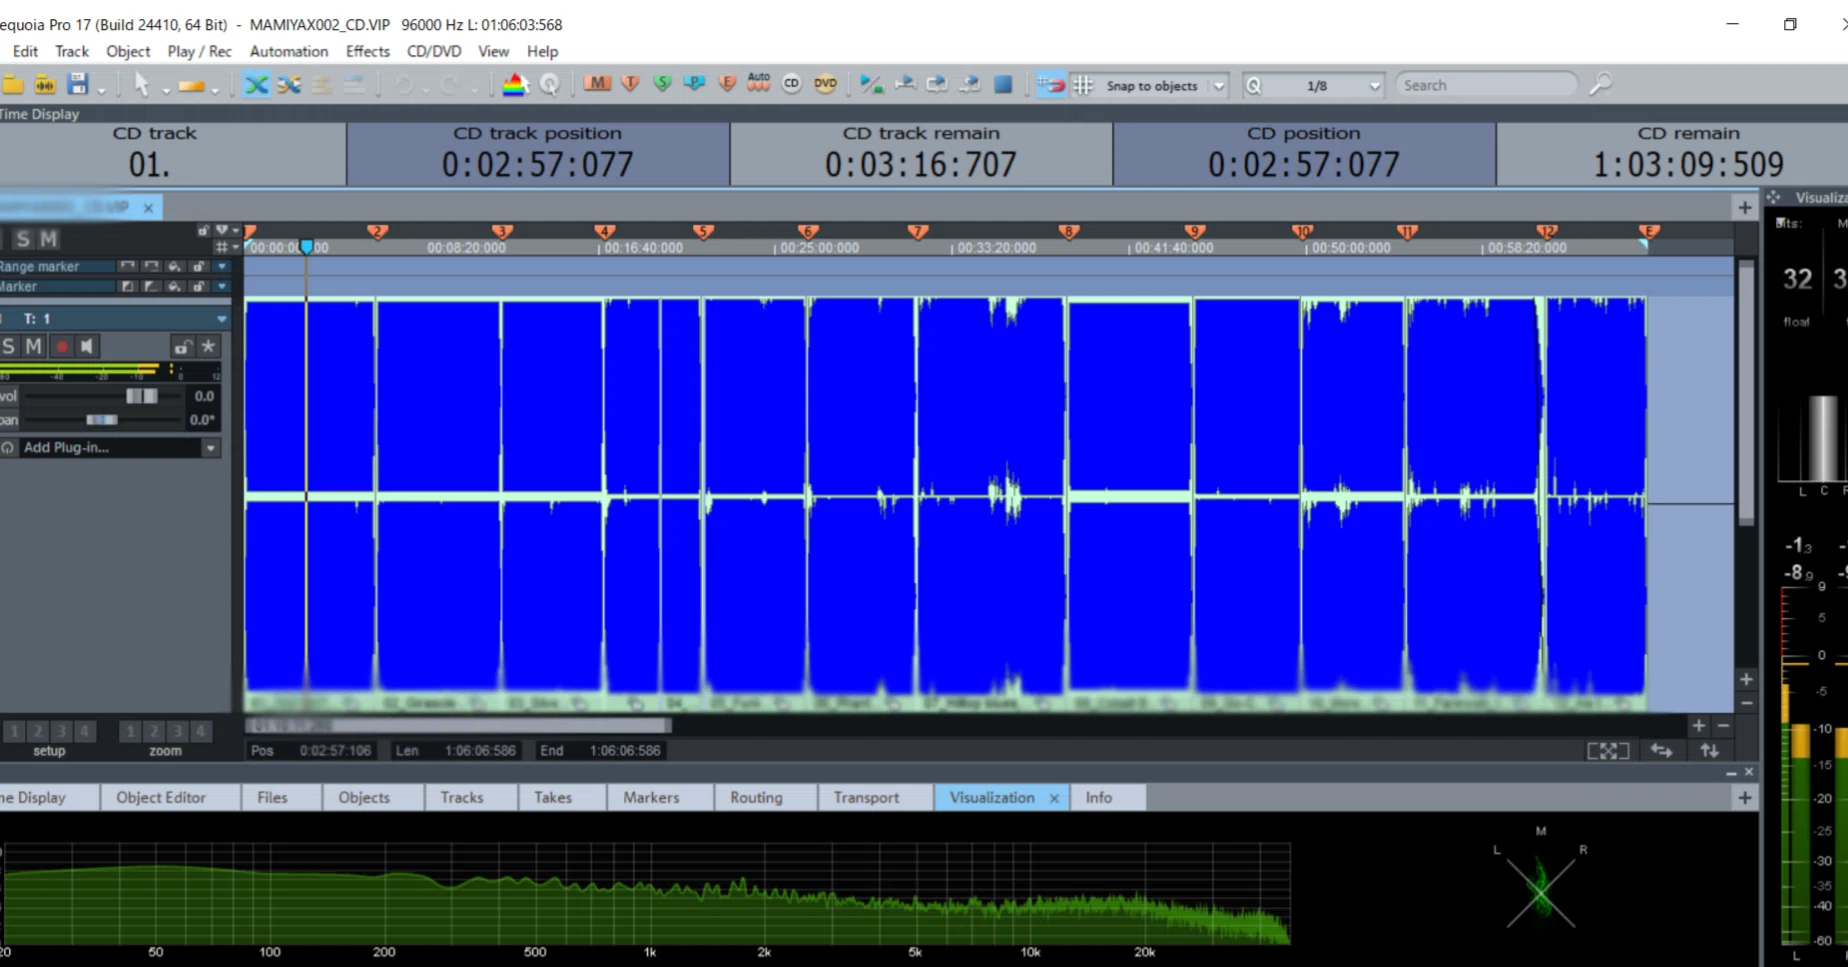Set a CD end marker (E)

click(727, 84)
